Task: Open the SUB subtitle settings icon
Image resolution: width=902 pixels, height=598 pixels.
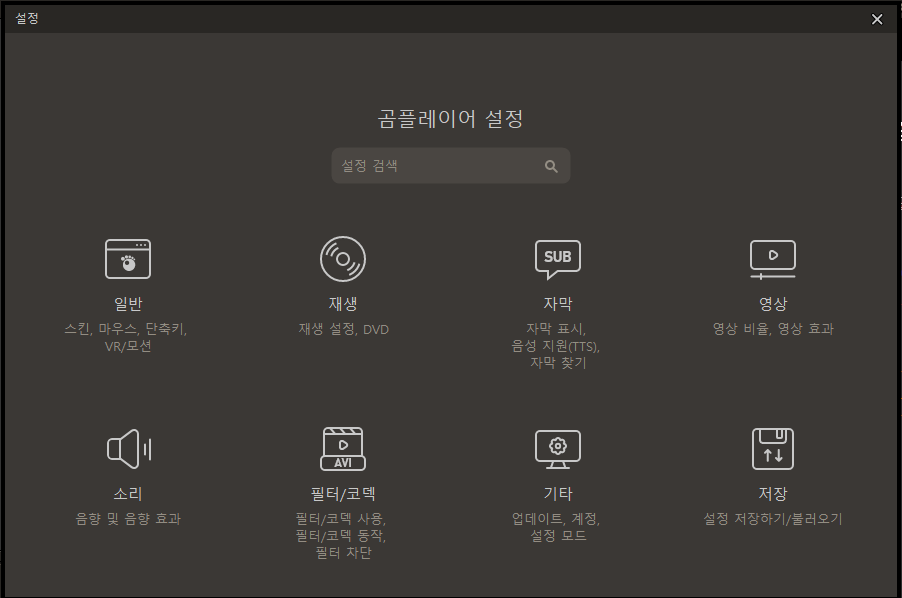Action: (x=557, y=258)
